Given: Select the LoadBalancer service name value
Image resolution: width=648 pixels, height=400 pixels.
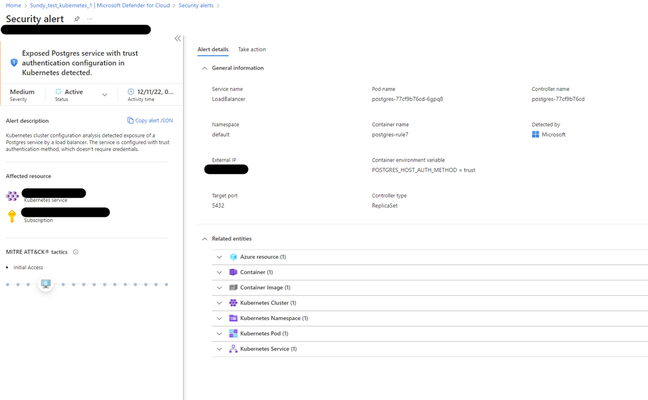Looking at the screenshot, I should tap(229, 99).
